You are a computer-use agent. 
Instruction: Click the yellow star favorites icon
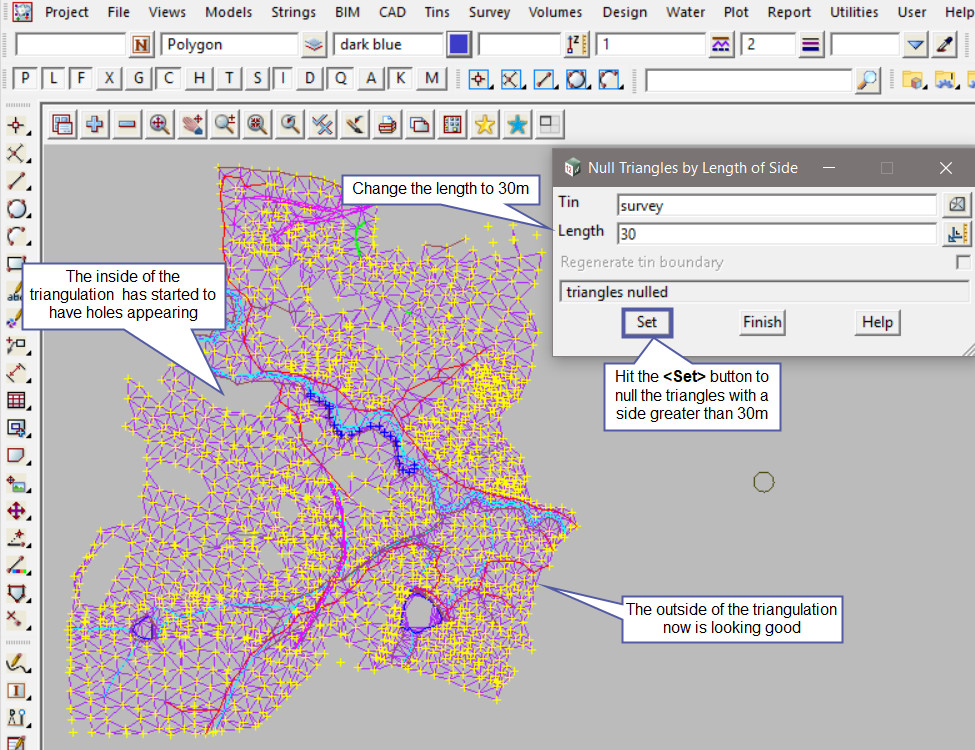click(485, 125)
